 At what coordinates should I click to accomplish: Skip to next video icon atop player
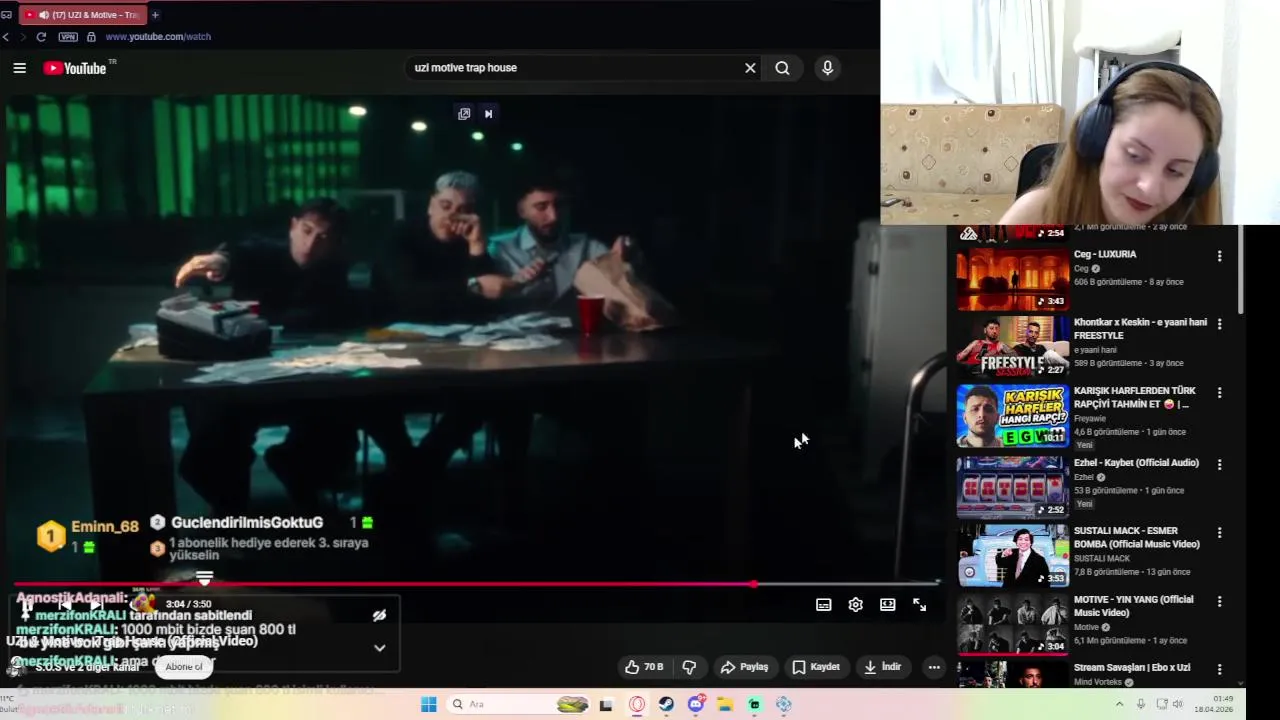coord(488,114)
